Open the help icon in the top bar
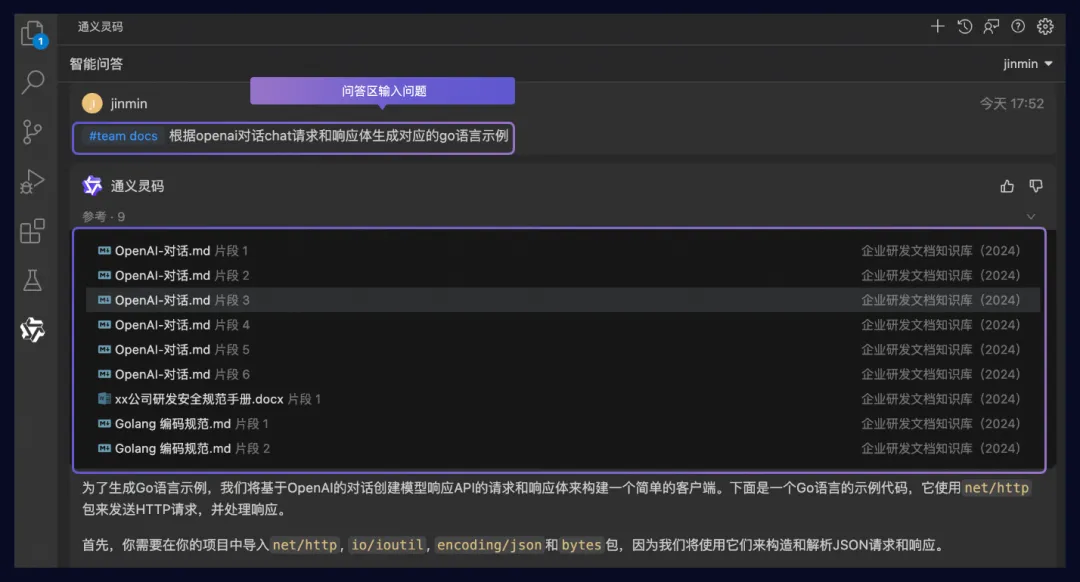 tap(1017, 26)
